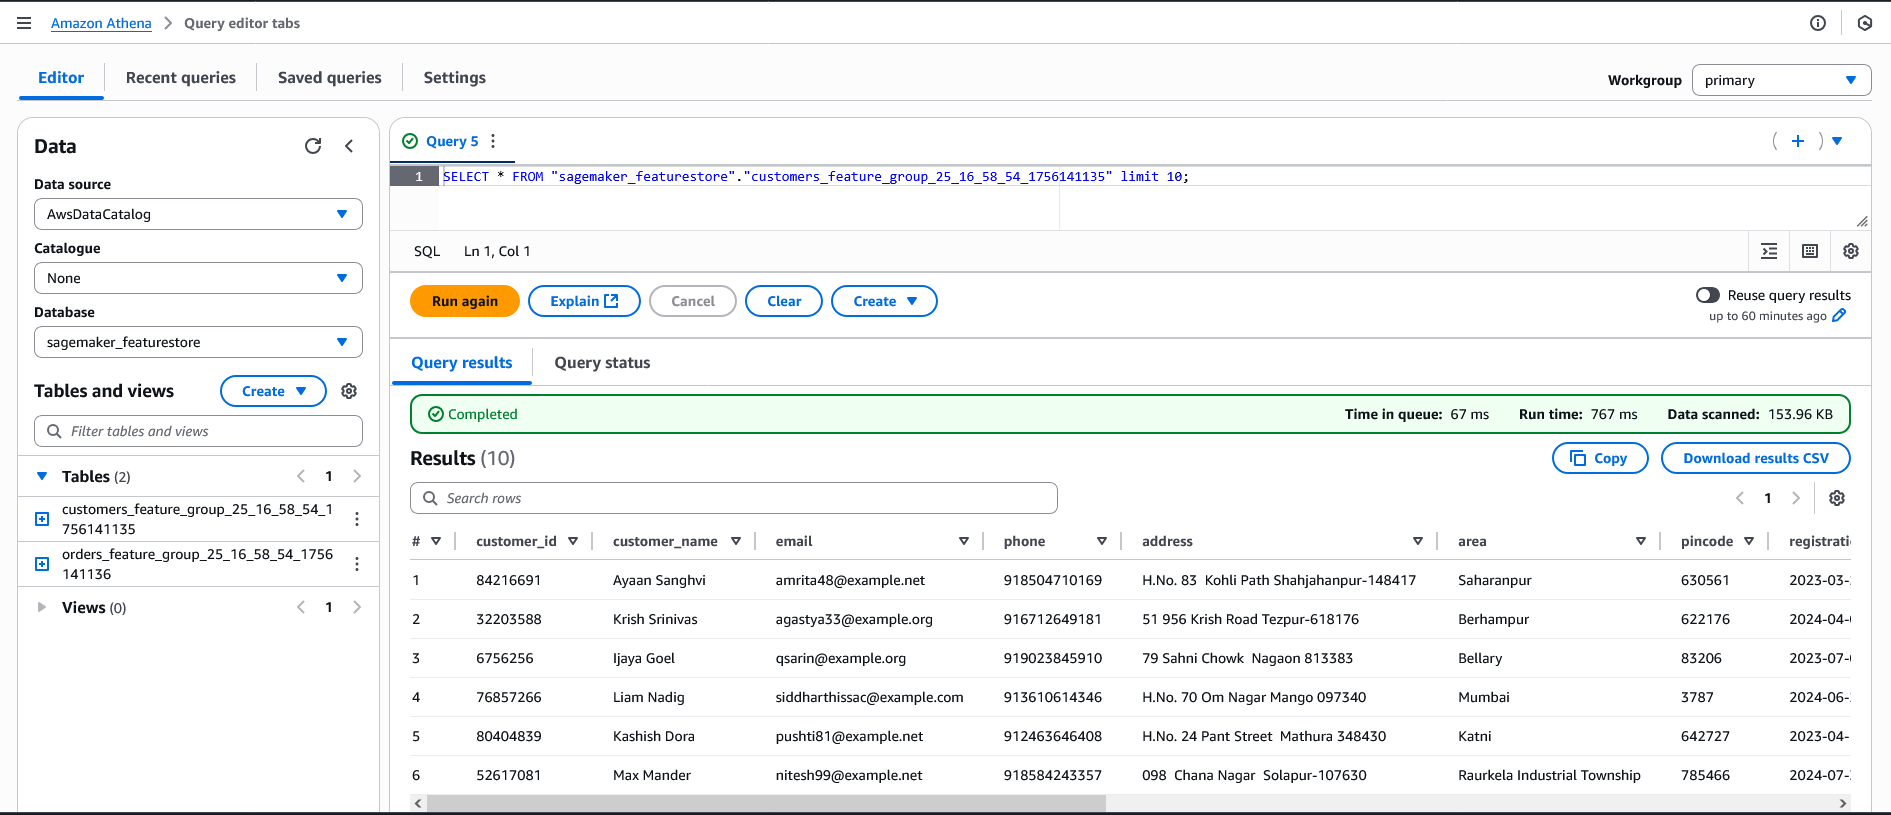Collapse the Tables section
This screenshot has width=1891, height=815.
coord(42,476)
